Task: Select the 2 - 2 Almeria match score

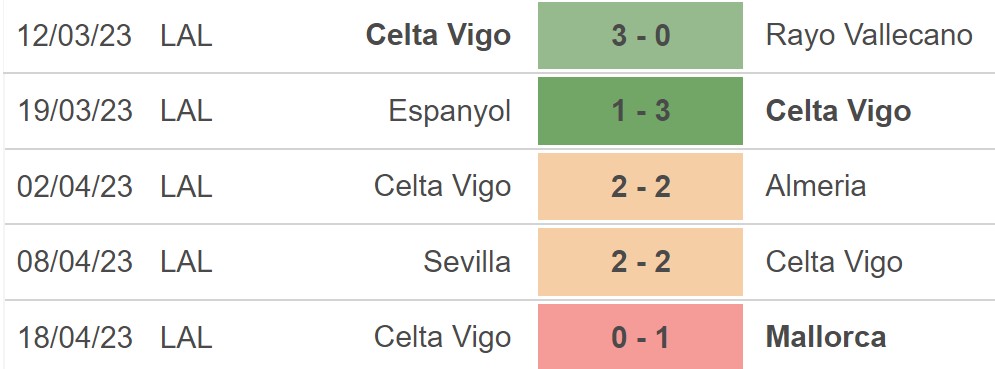Action: point(640,187)
